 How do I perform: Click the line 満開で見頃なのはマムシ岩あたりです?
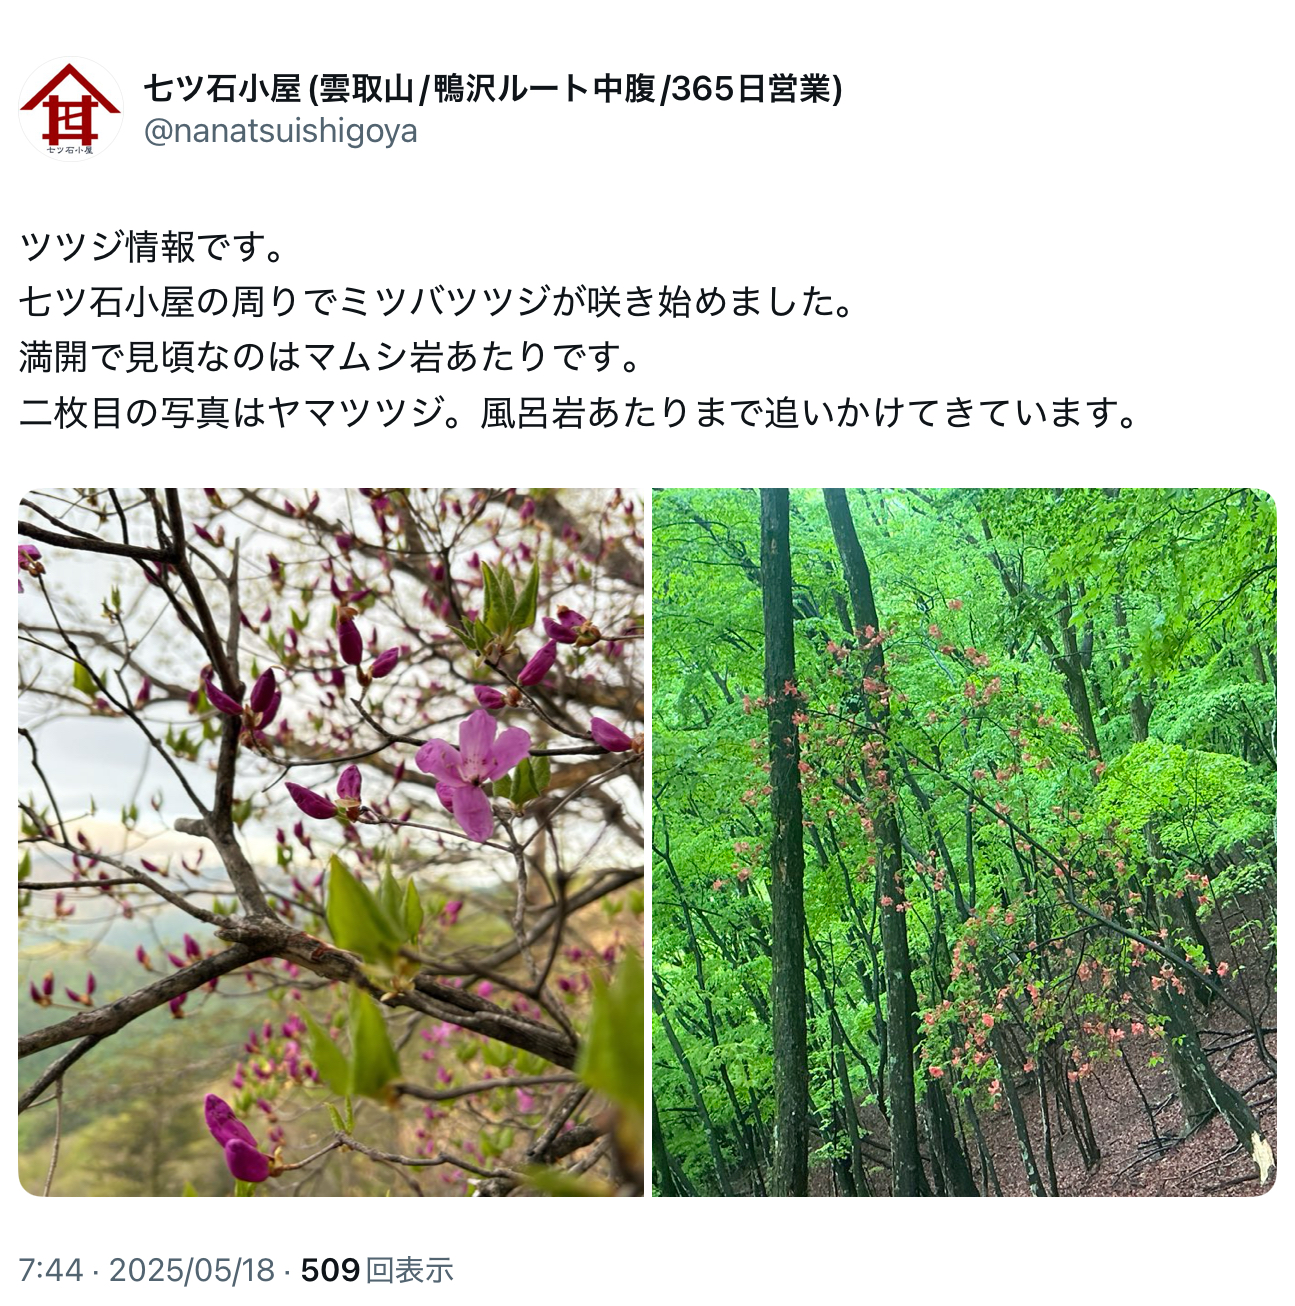330,356
